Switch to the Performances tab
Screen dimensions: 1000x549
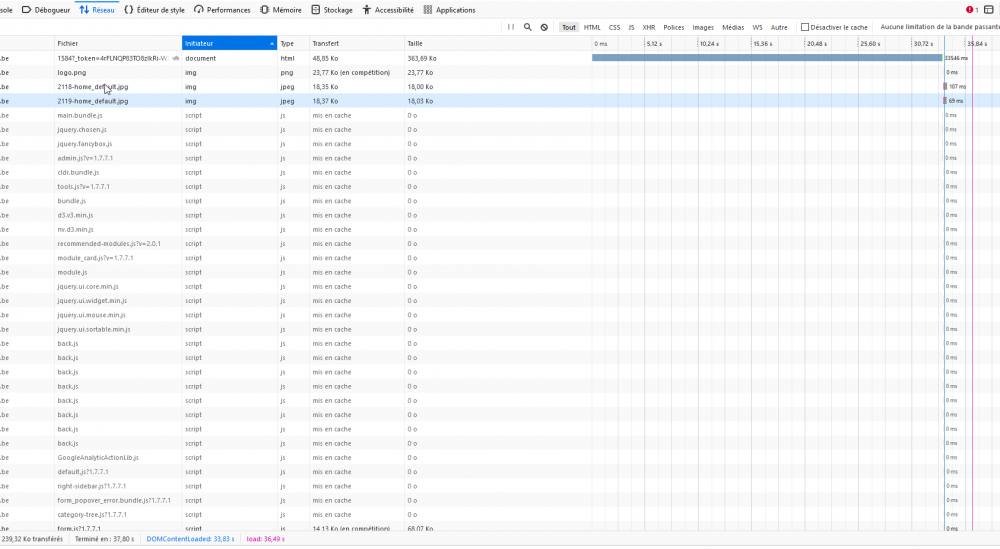[223, 10]
